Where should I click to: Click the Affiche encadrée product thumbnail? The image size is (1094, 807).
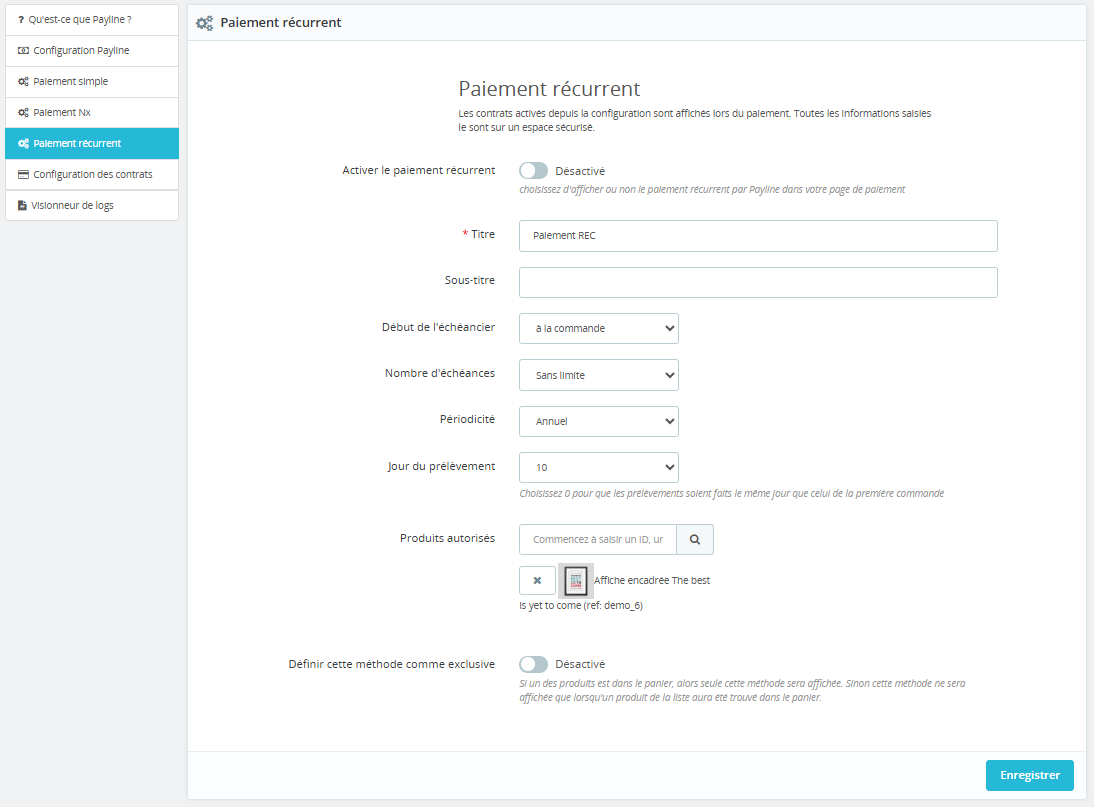point(575,580)
